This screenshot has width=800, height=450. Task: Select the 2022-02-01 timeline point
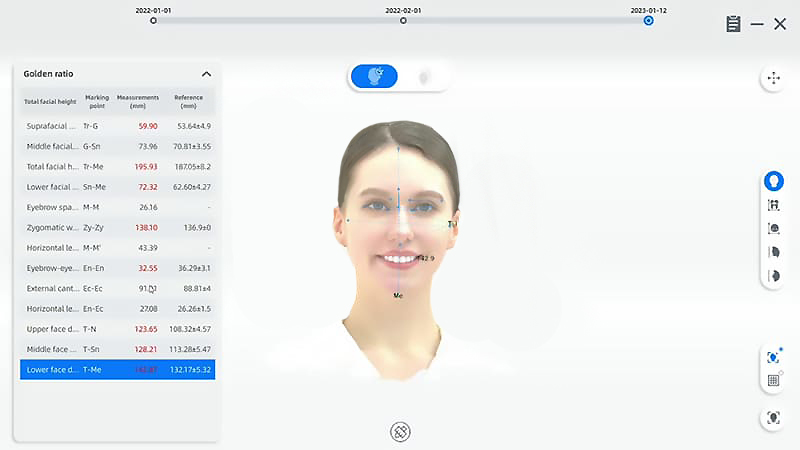pos(403,20)
